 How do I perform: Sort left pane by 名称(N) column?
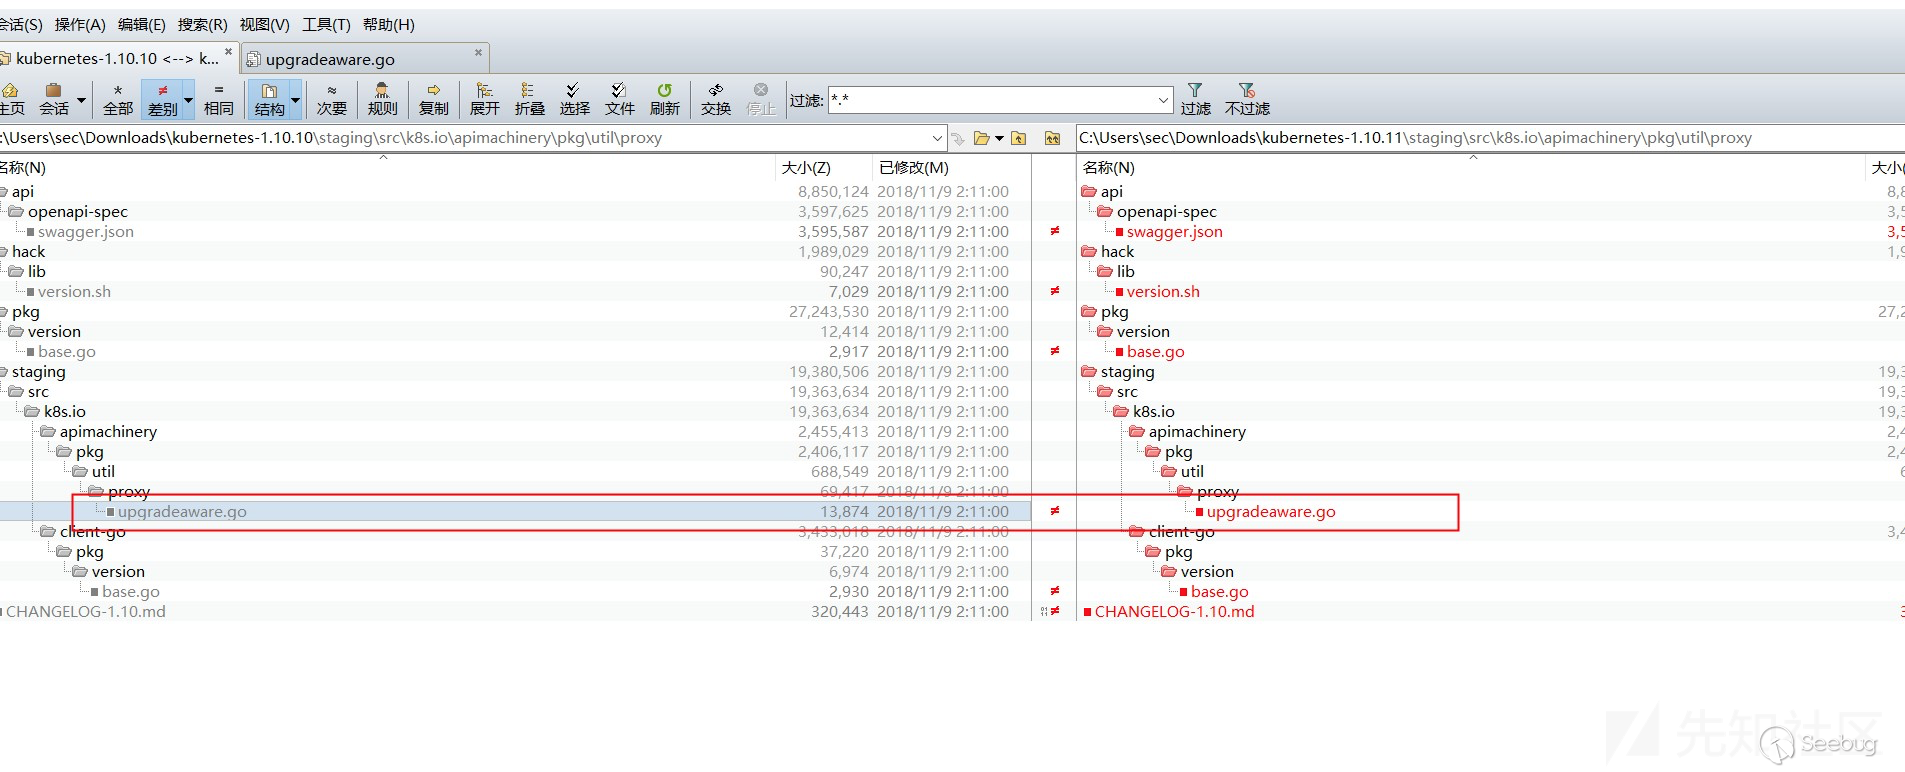click(x=385, y=167)
